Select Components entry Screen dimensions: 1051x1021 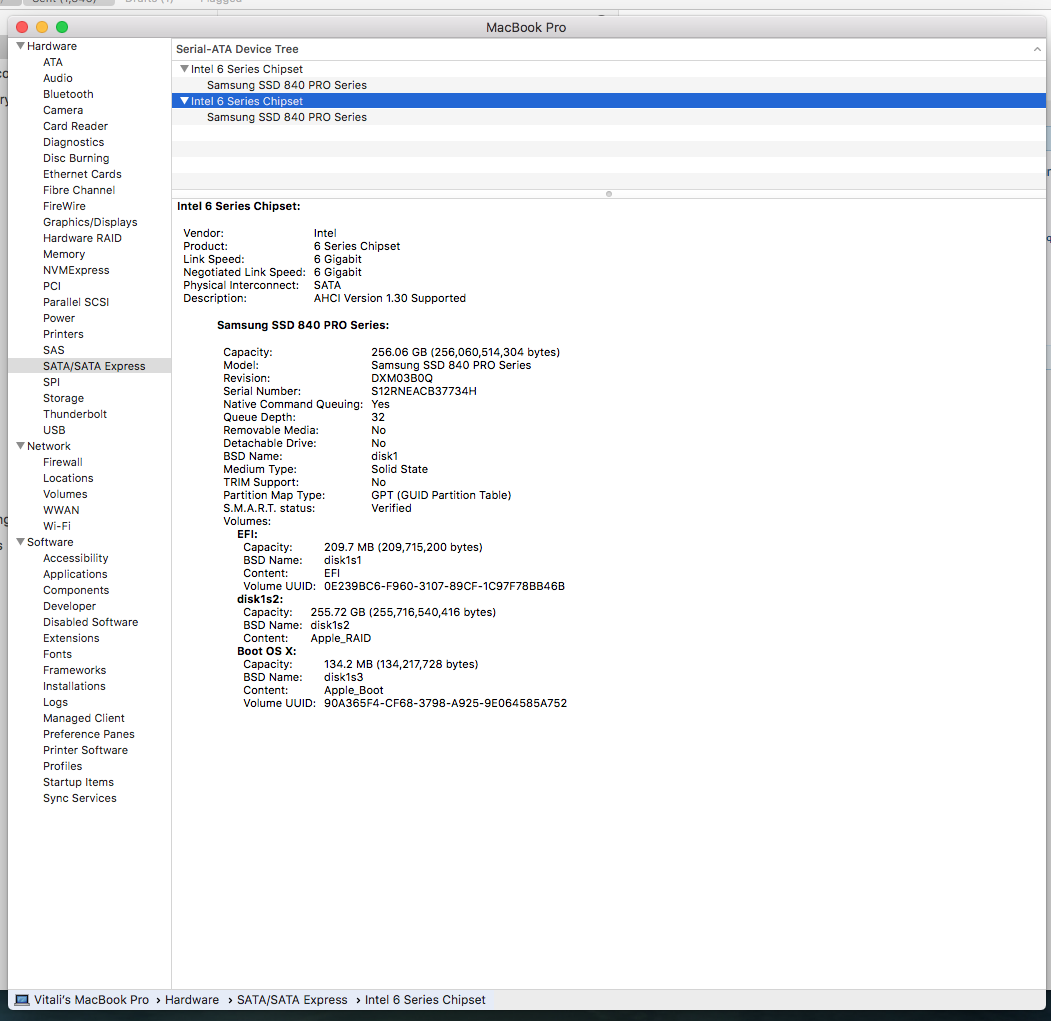[76, 590]
